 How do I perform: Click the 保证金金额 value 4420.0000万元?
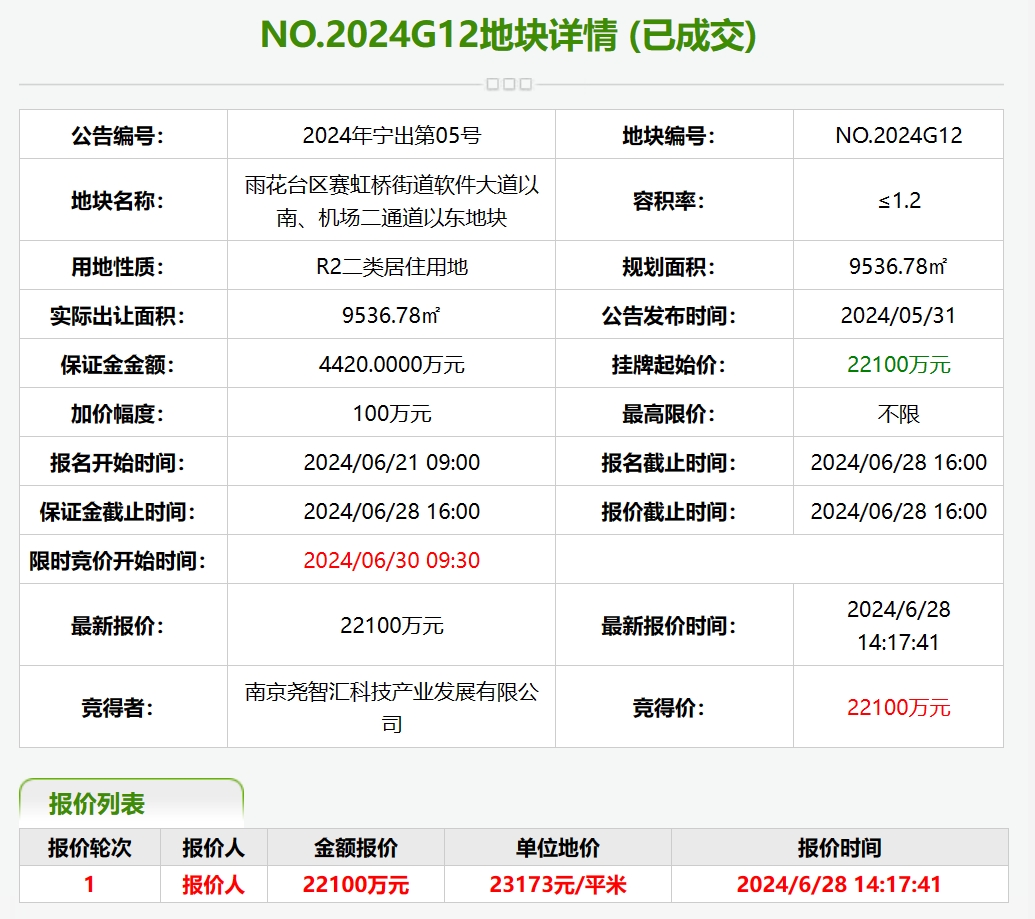pyautogui.click(x=390, y=364)
